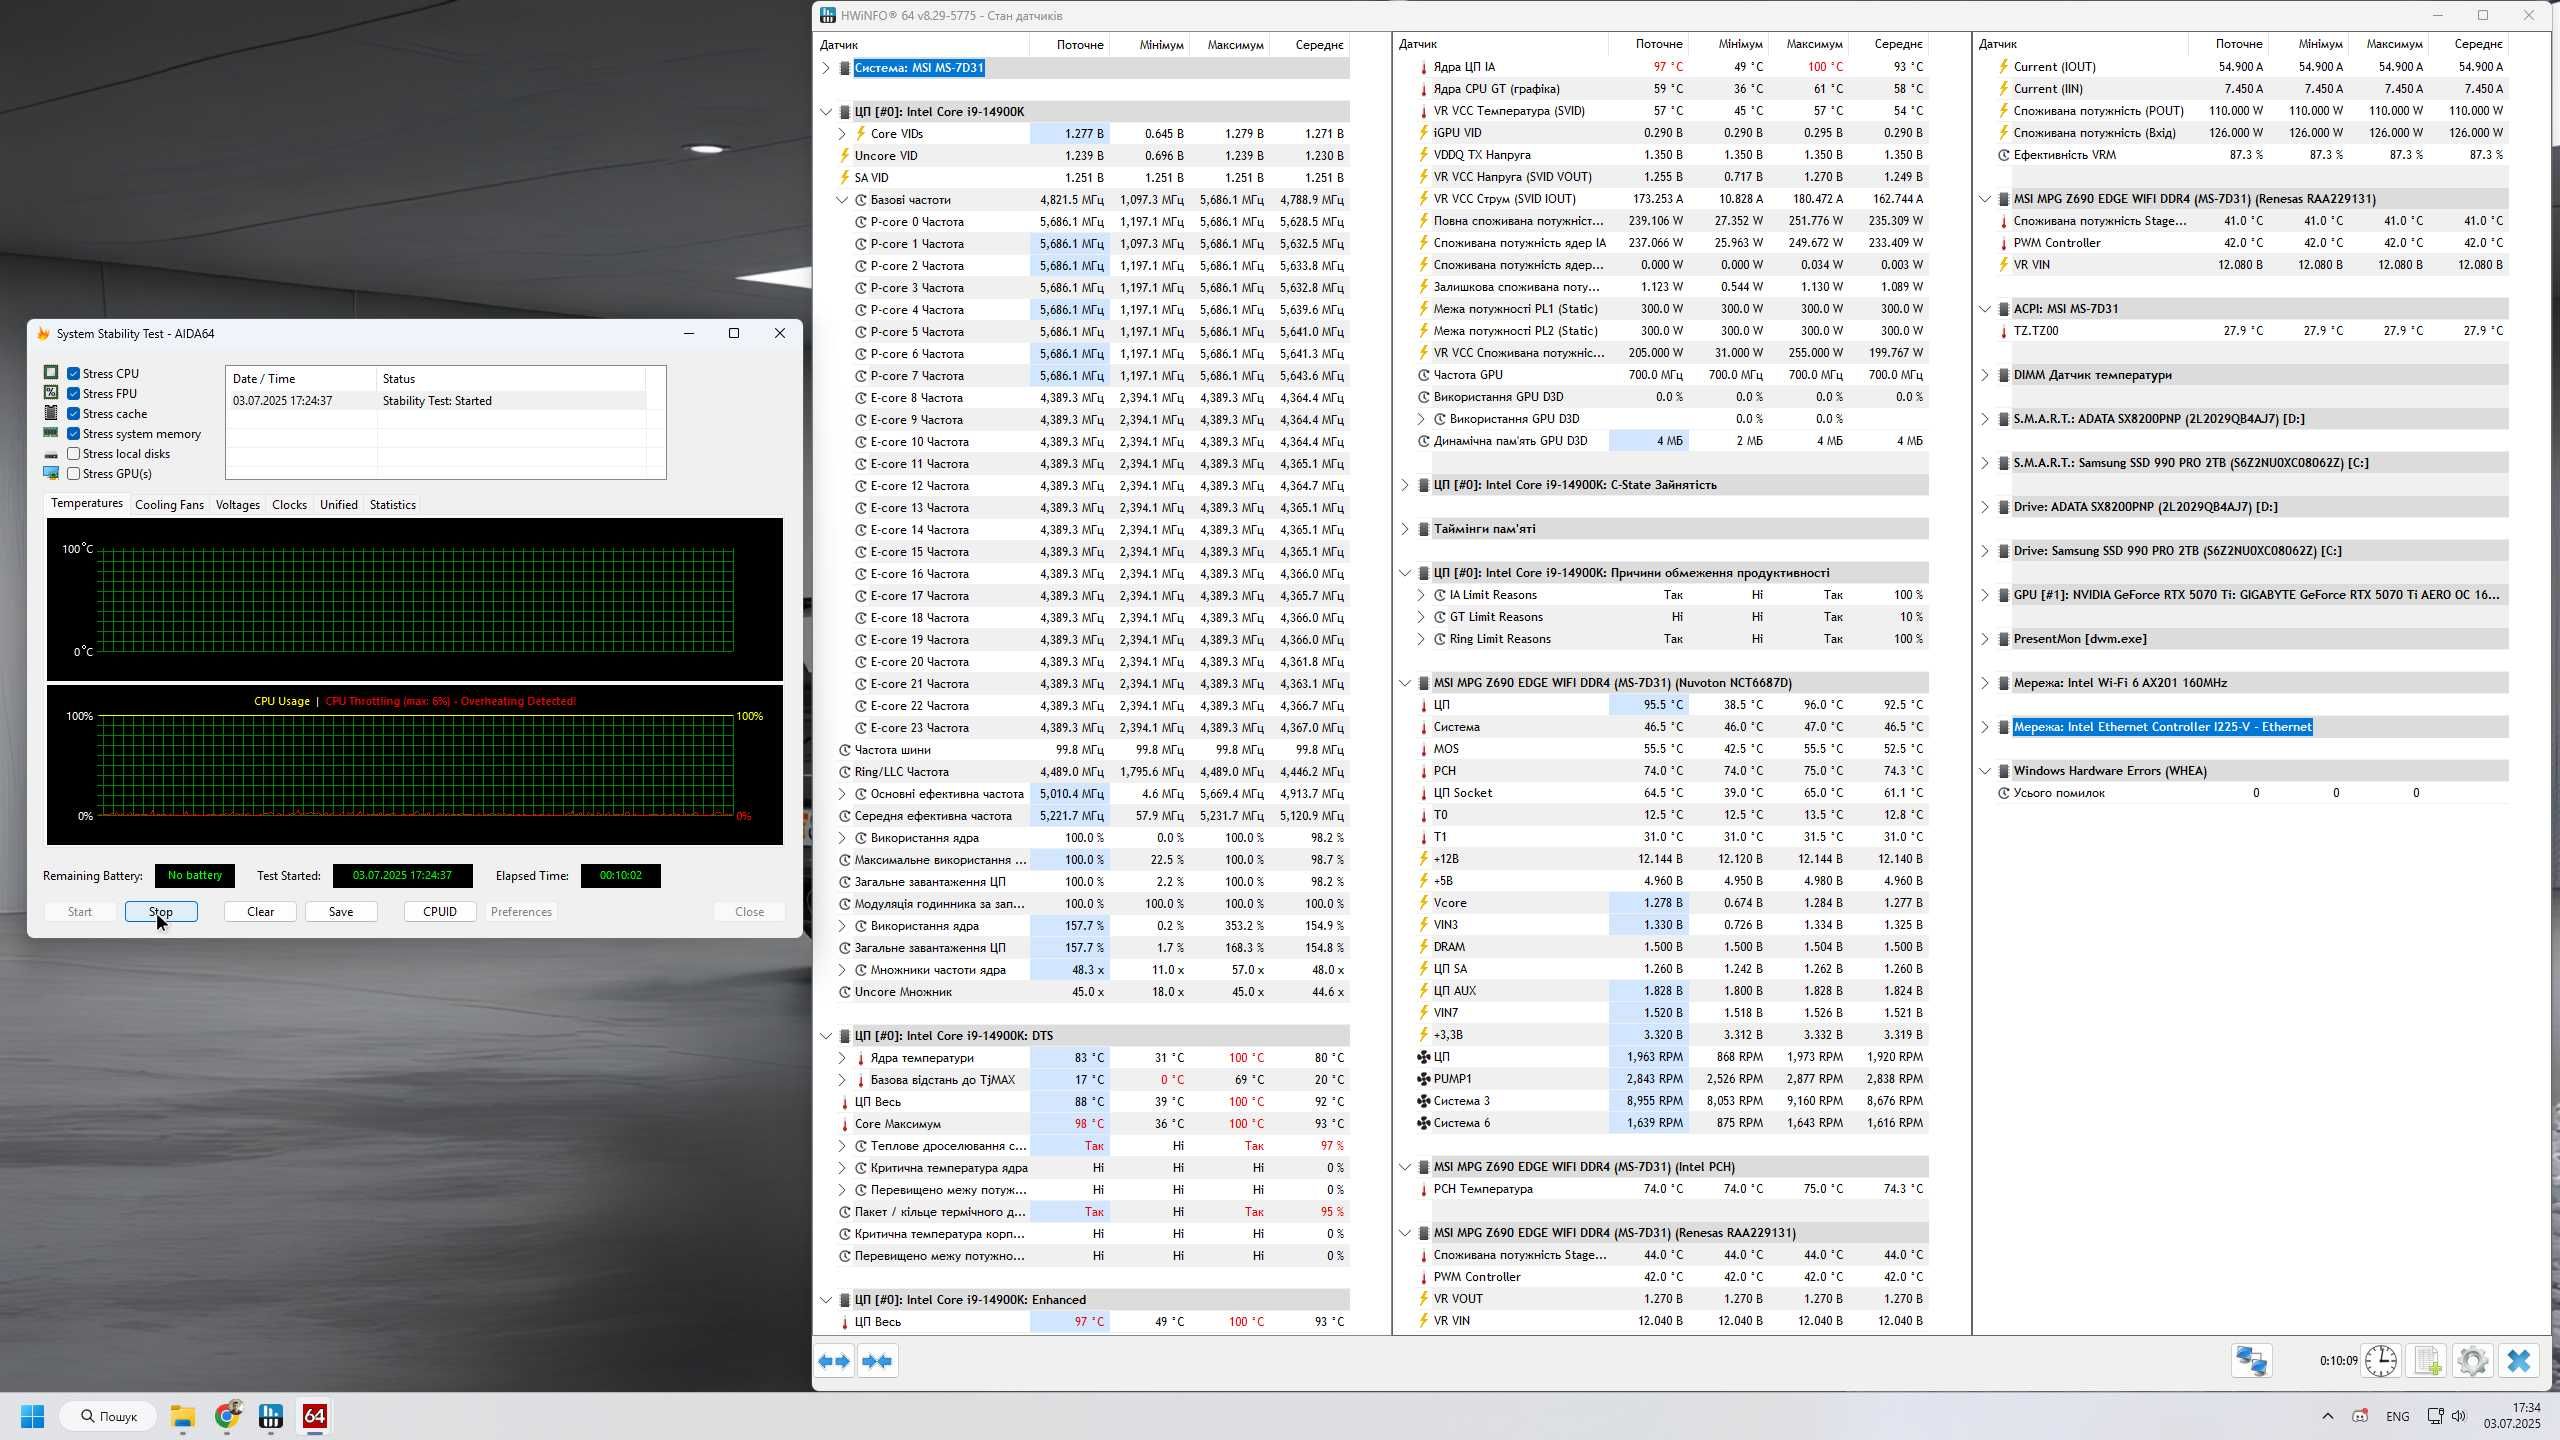This screenshot has height=1440, width=2560.
Task: Switch to Voltages tab
Action: click(237, 505)
